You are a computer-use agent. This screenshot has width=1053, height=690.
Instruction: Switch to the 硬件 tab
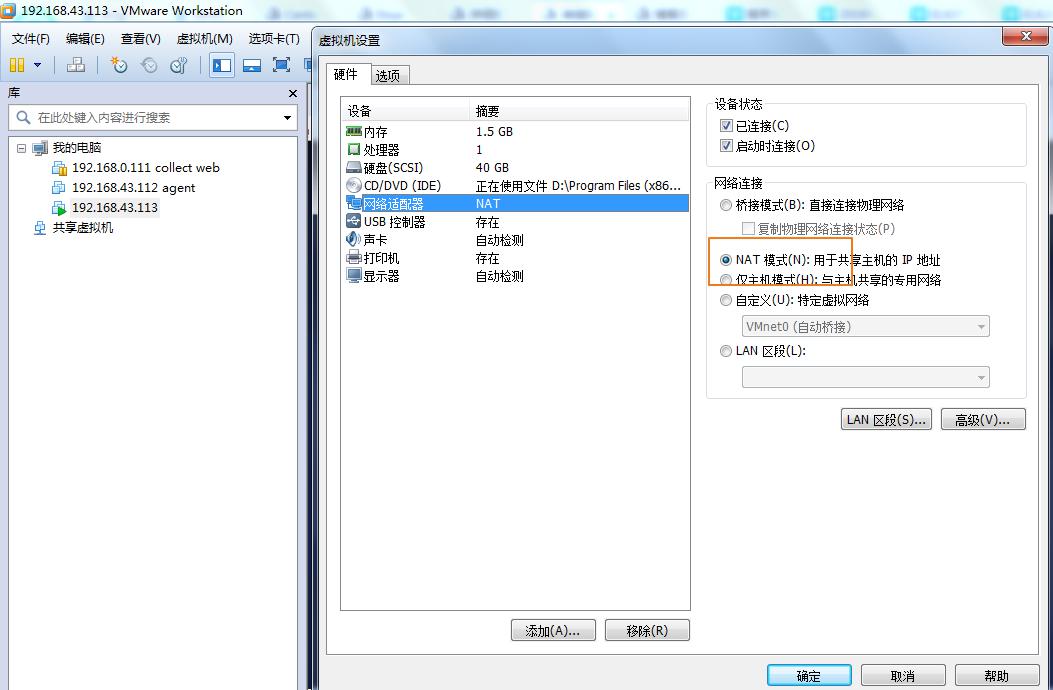coord(349,74)
